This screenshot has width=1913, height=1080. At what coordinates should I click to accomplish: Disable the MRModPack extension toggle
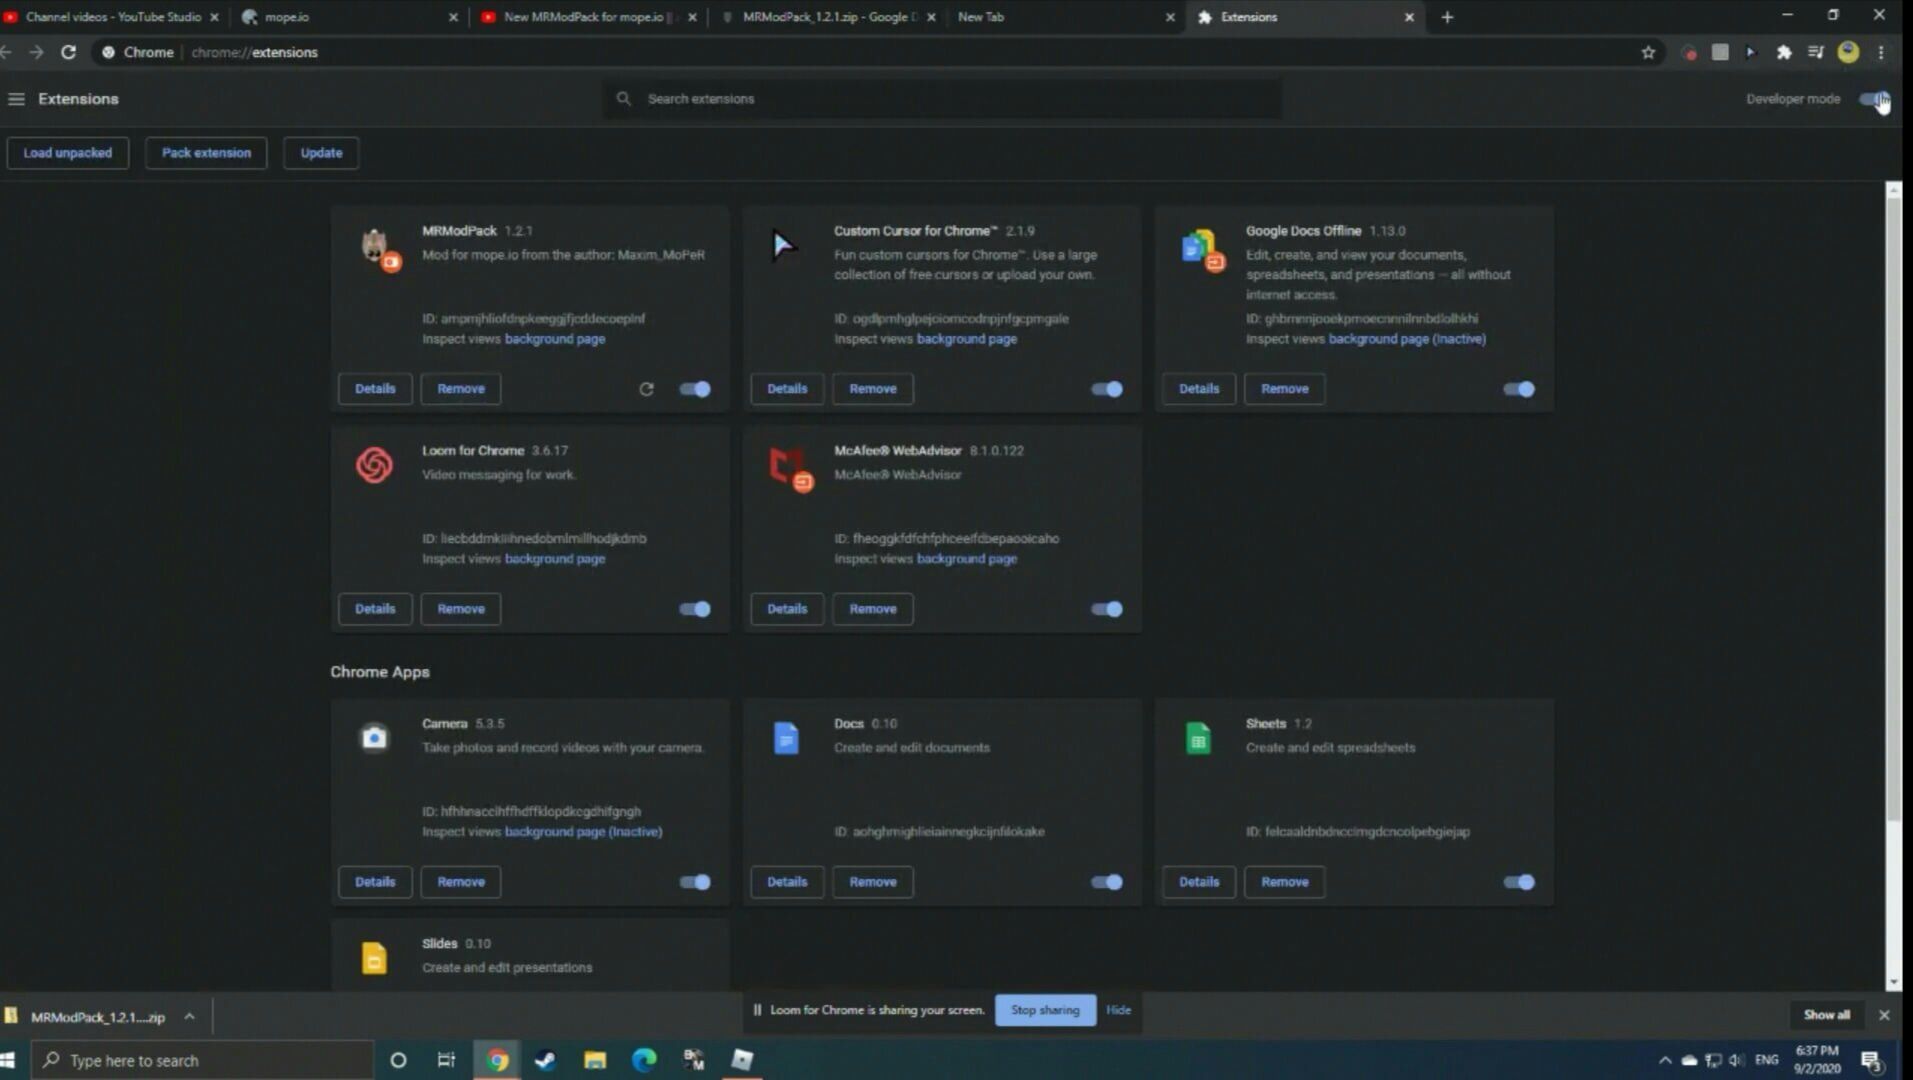pos(695,389)
